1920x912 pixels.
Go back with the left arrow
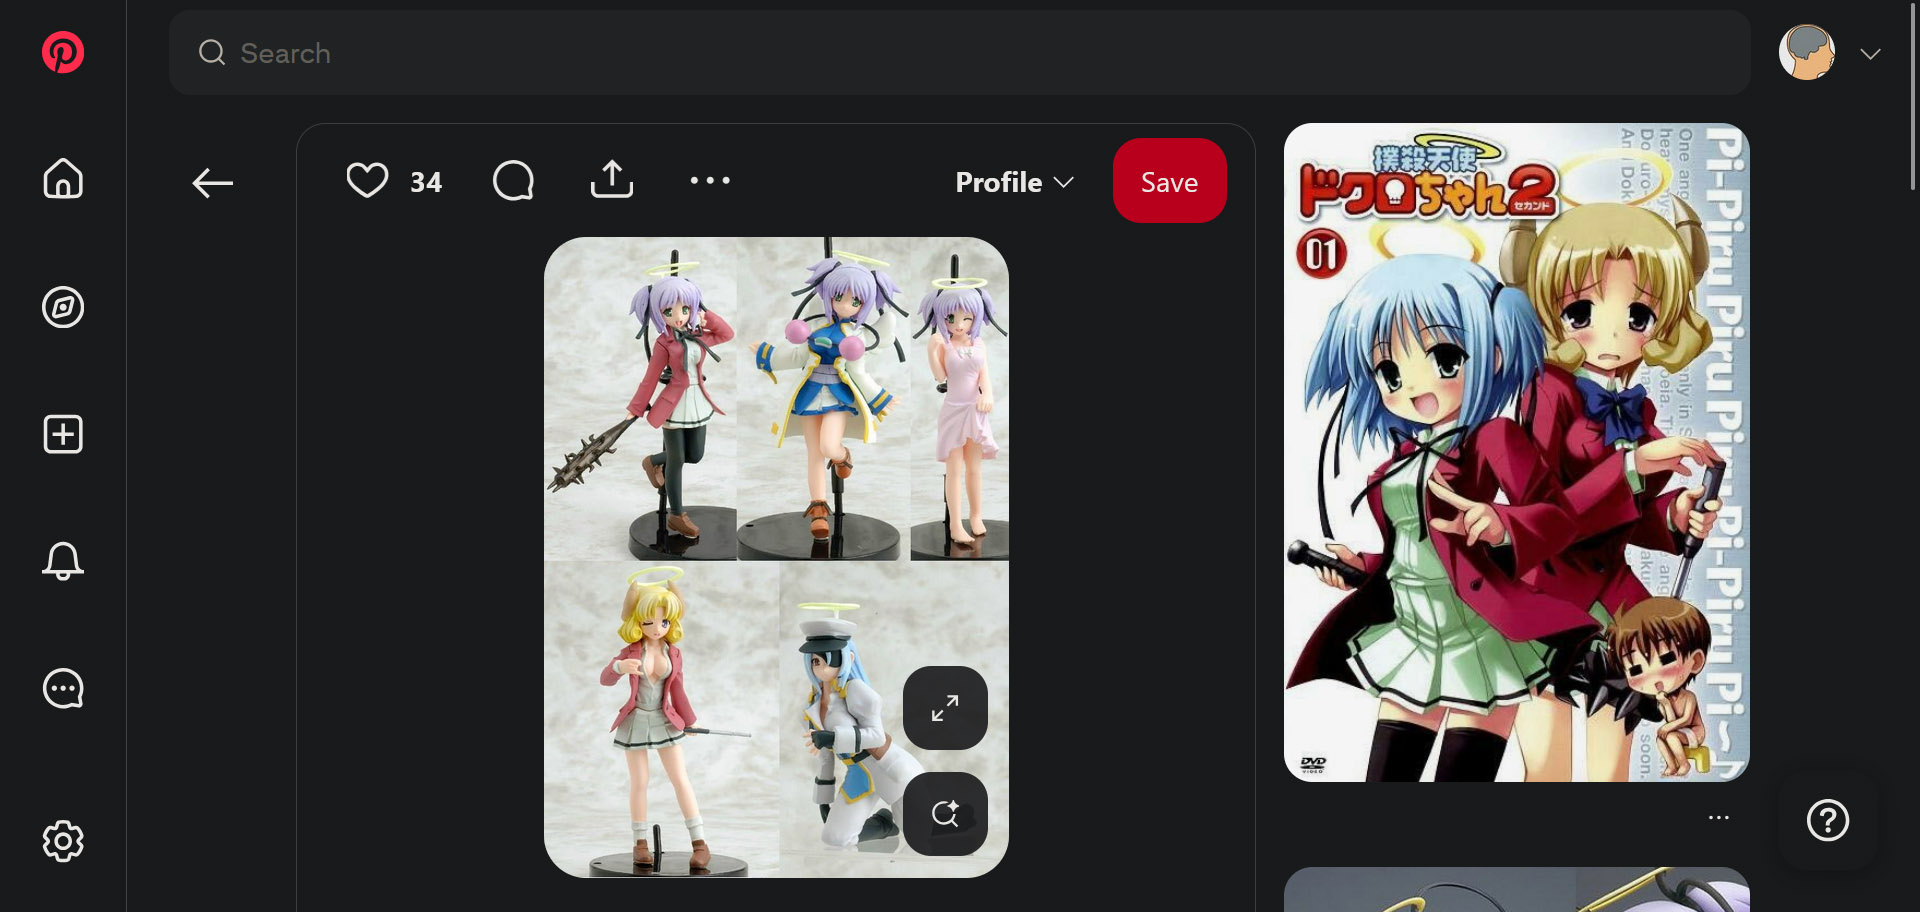pyautogui.click(x=212, y=183)
